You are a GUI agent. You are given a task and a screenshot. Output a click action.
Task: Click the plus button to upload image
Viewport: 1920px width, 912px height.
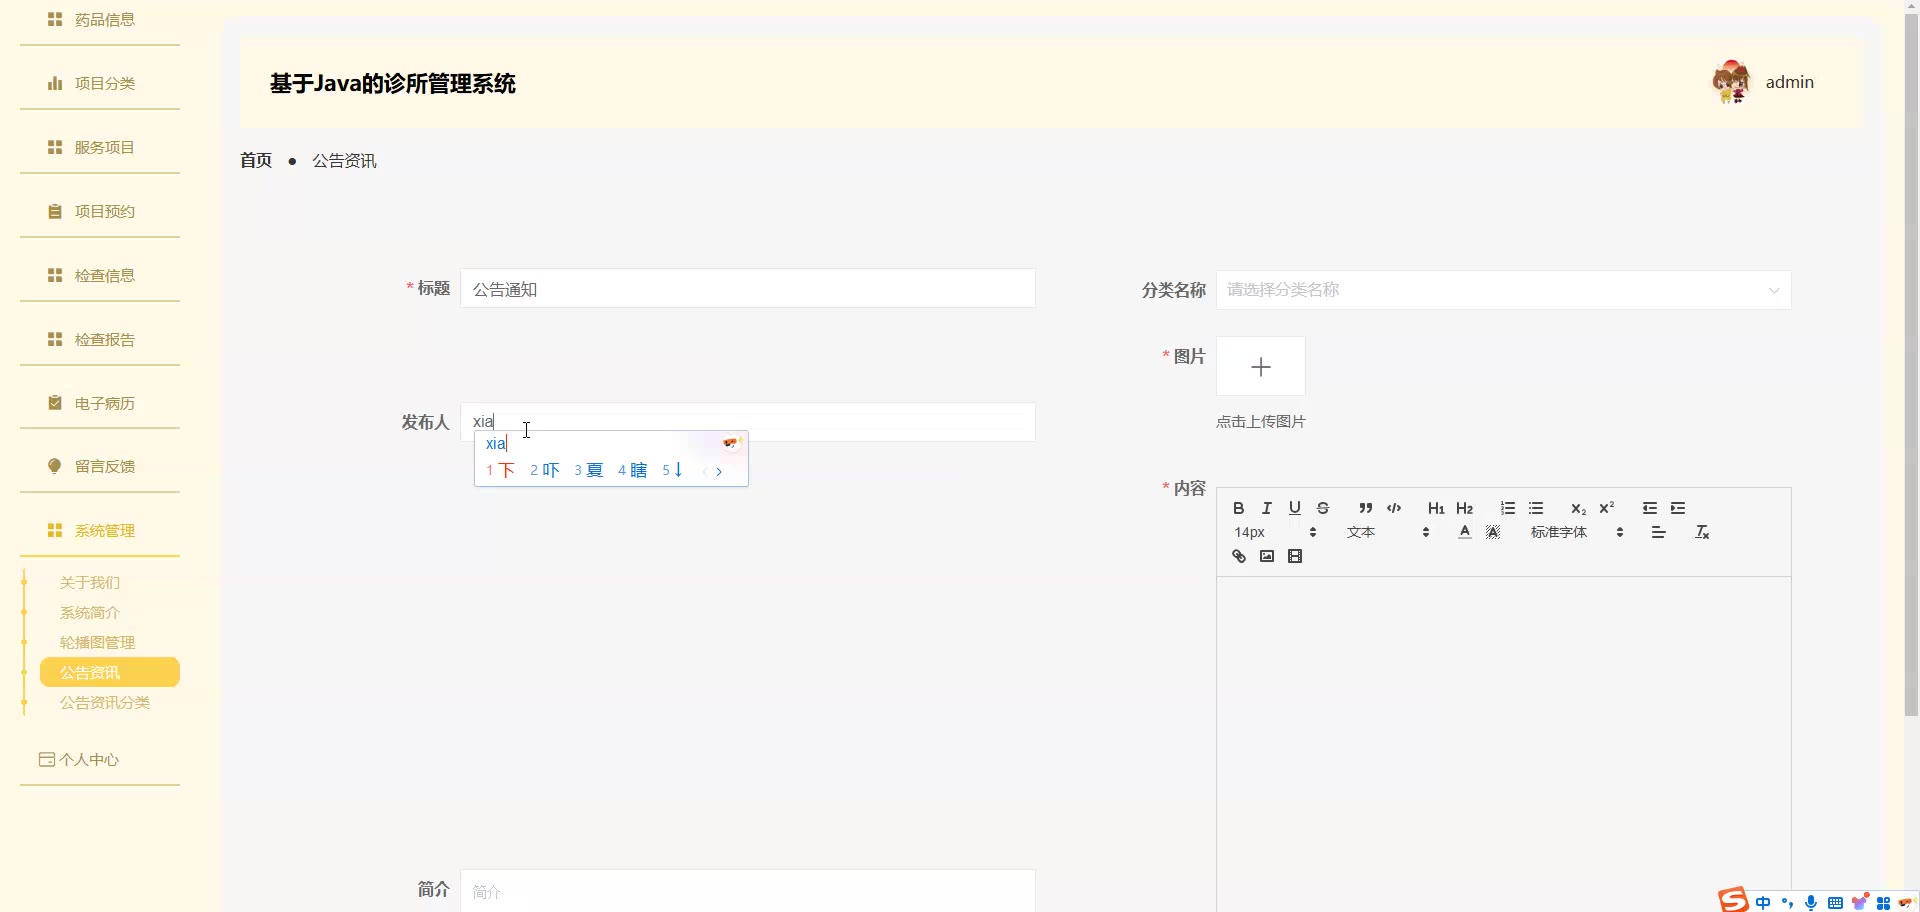point(1260,367)
